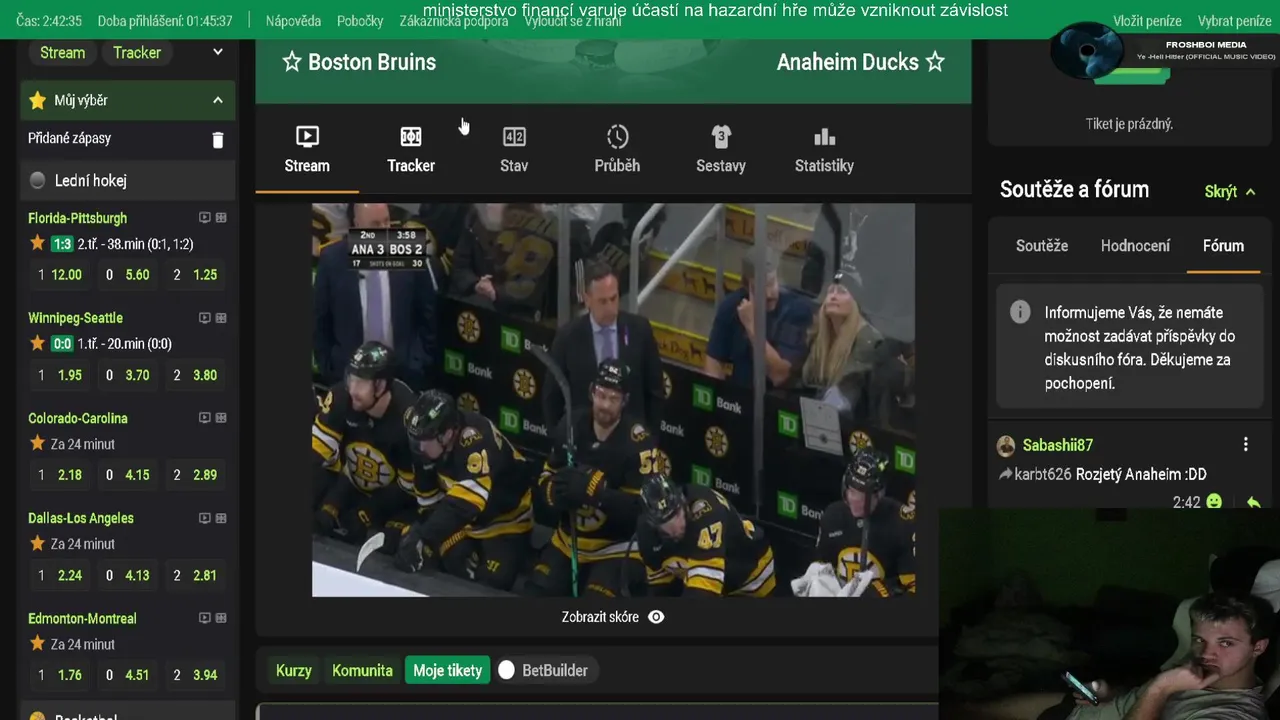Image resolution: width=1280 pixels, height=720 pixels.
Task: Open stream icon for Winnipeg-Seattle
Action: pyautogui.click(x=205, y=318)
